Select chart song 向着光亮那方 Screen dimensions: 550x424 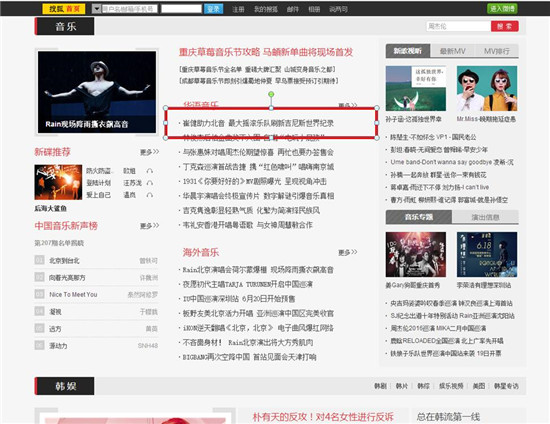click(67, 278)
